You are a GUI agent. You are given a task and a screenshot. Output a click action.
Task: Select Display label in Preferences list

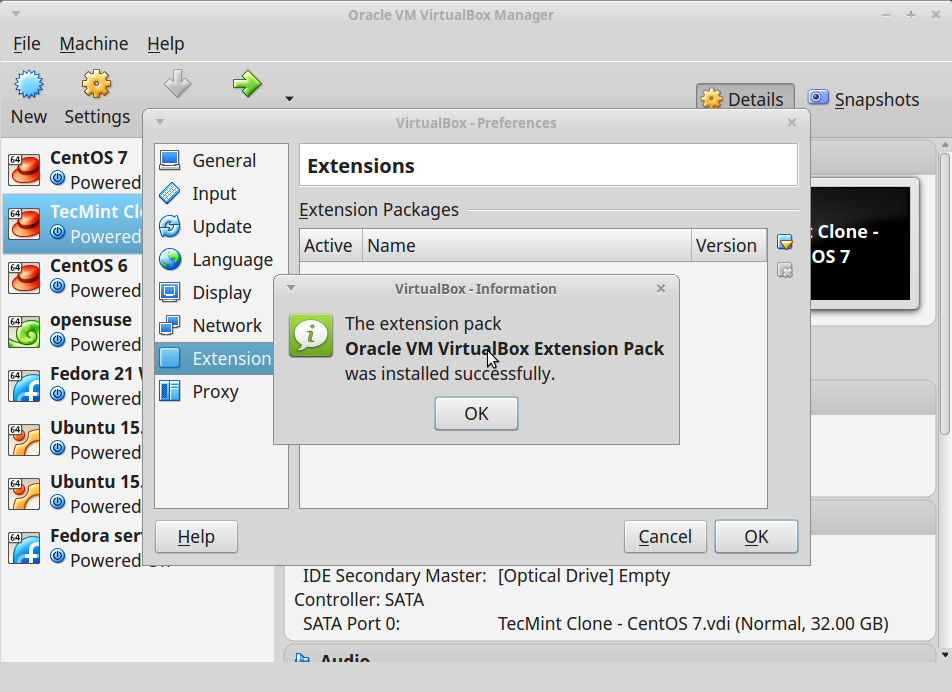pos(222,293)
